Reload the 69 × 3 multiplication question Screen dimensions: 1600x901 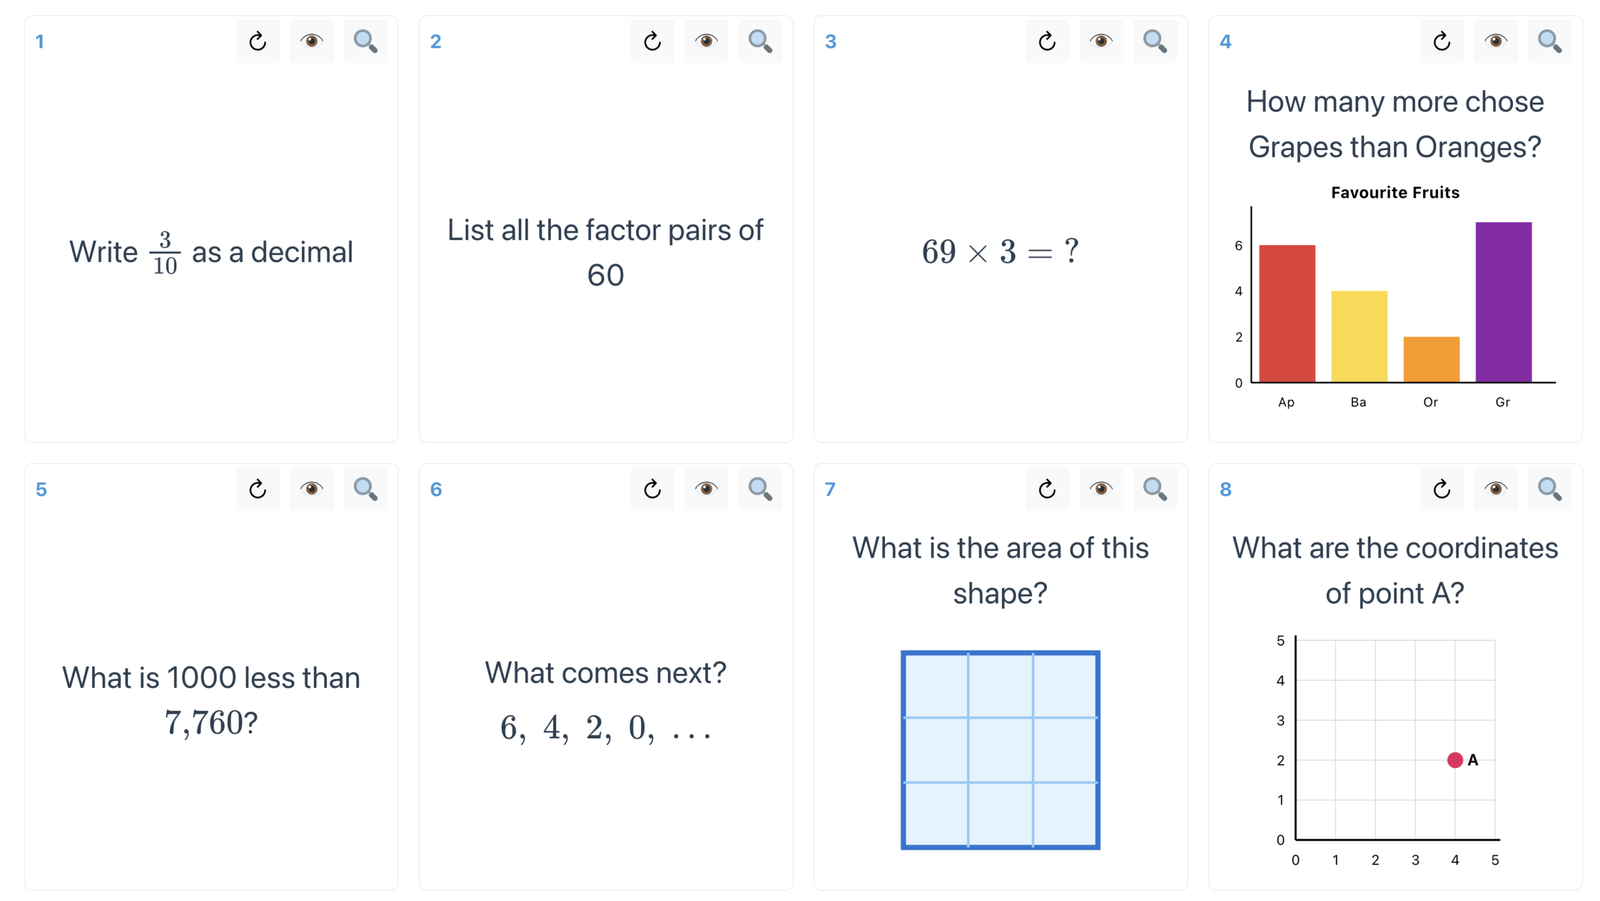click(1047, 42)
